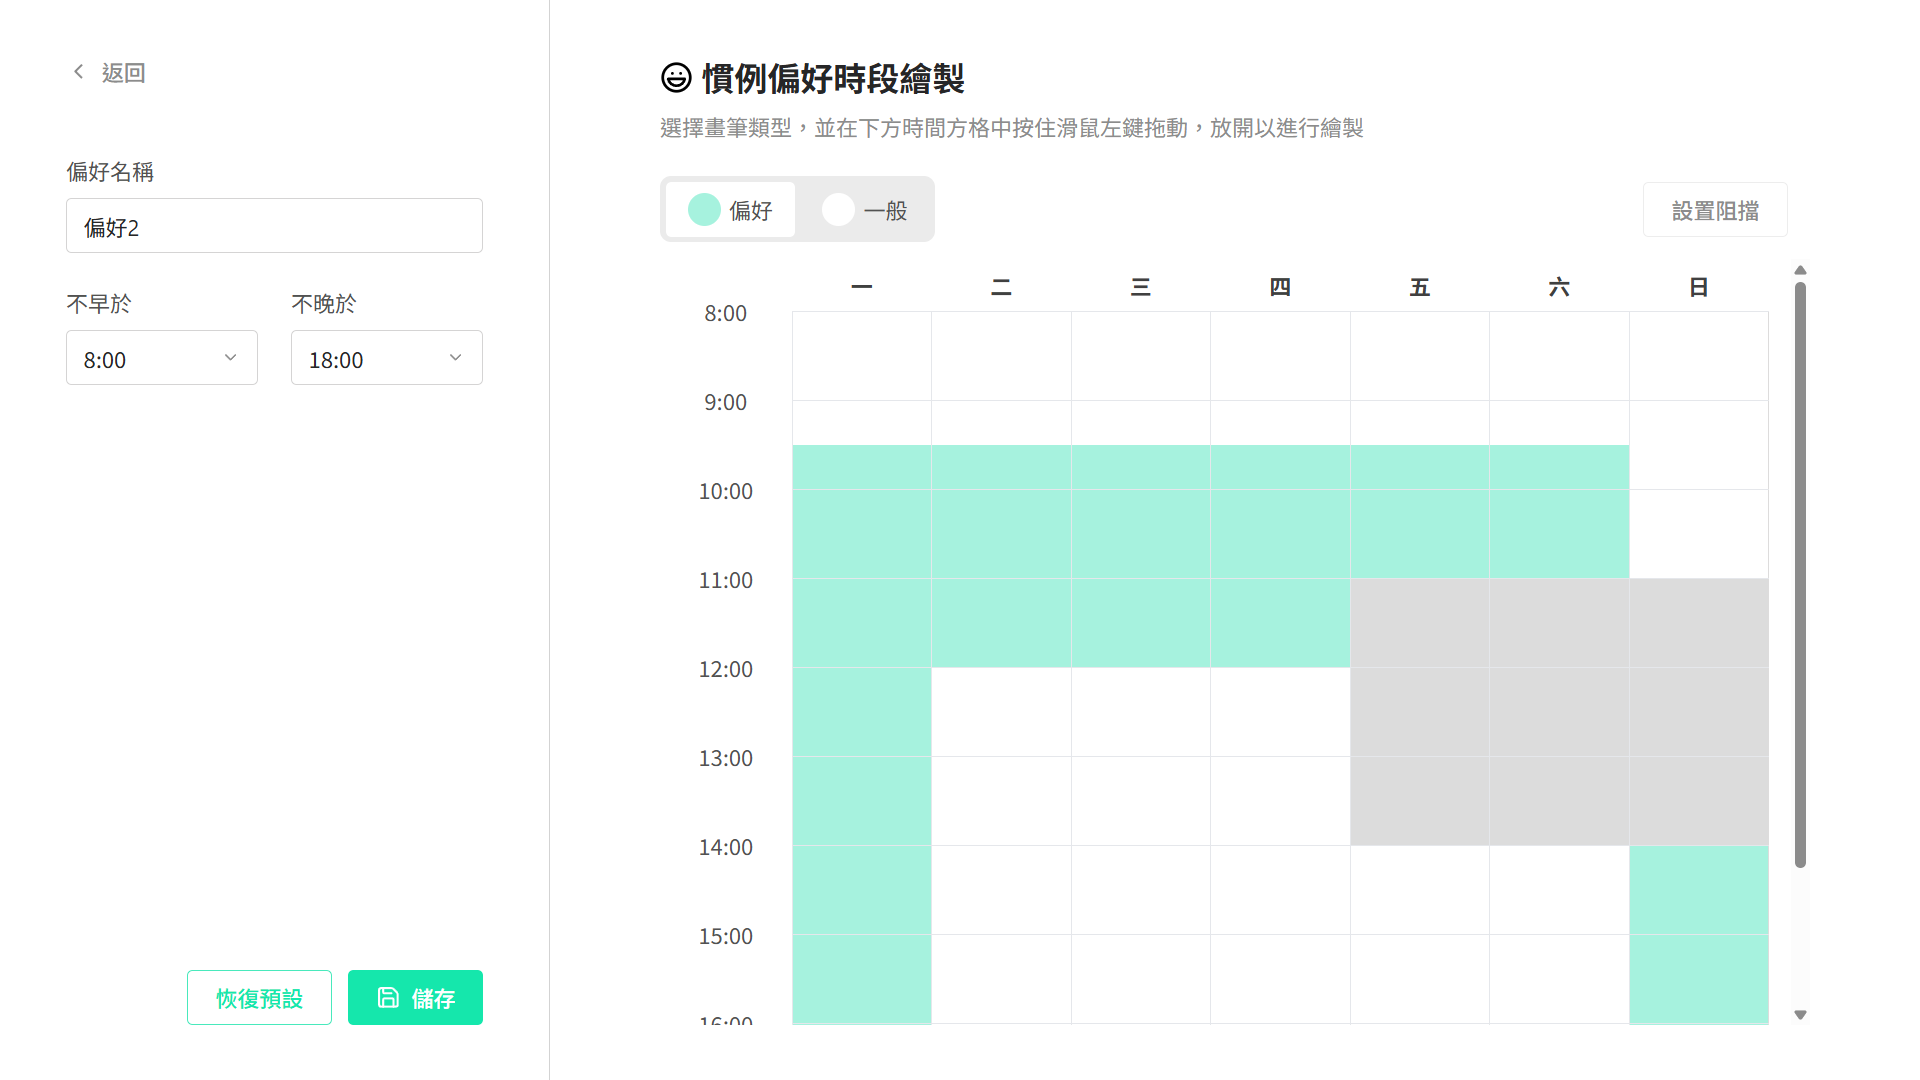Viewport: 1920px width, 1080px height.
Task: Click the 儲存 save button
Action: (x=415, y=997)
